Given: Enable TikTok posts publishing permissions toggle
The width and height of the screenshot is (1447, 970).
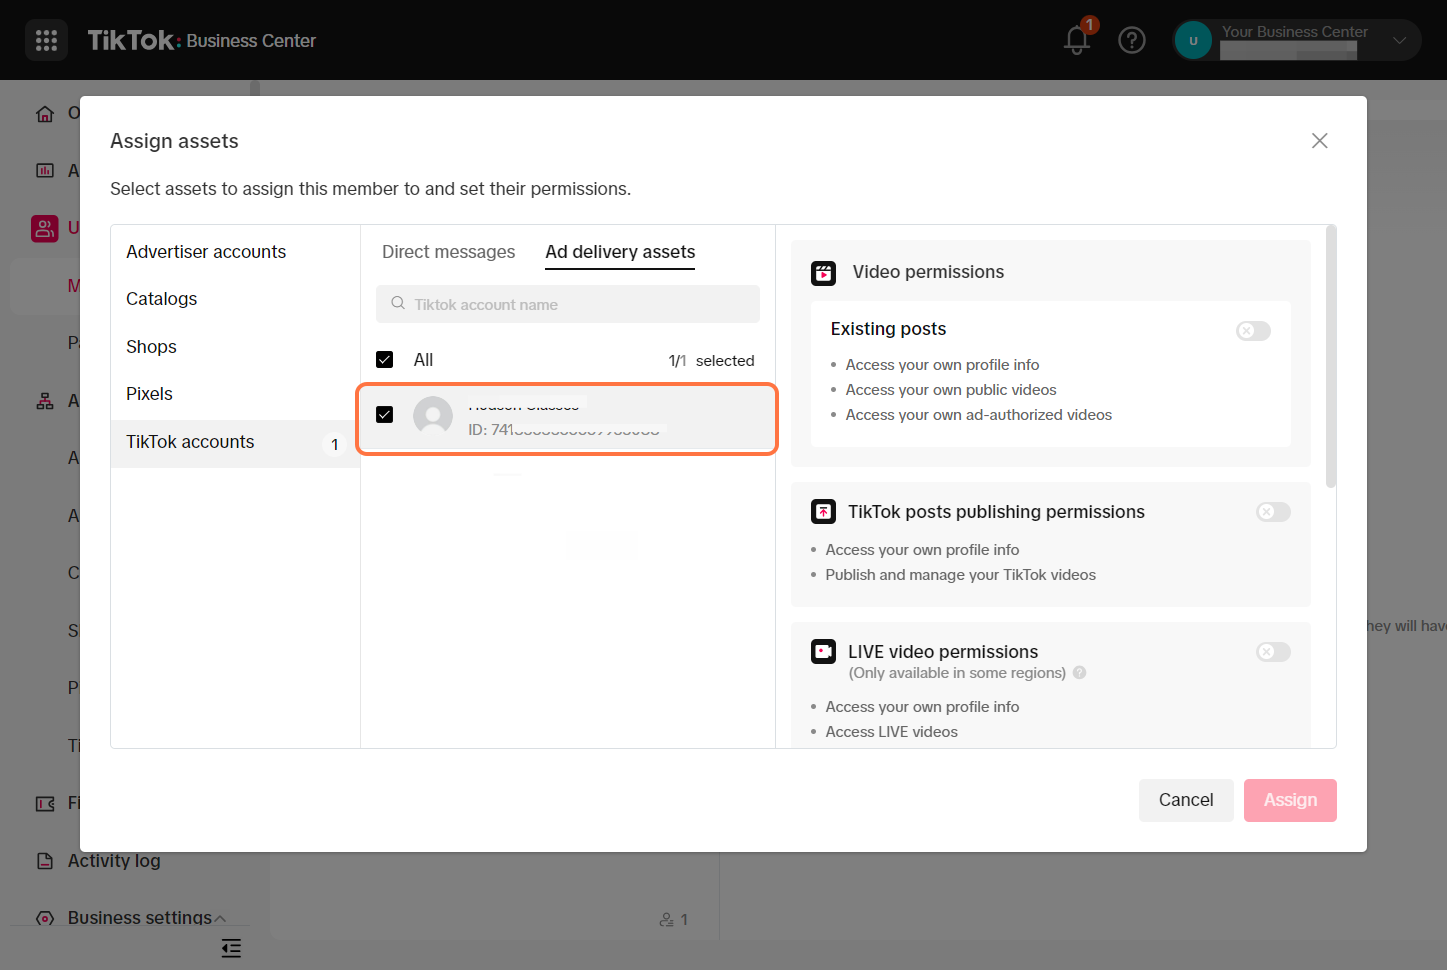Looking at the screenshot, I should (x=1273, y=512).
